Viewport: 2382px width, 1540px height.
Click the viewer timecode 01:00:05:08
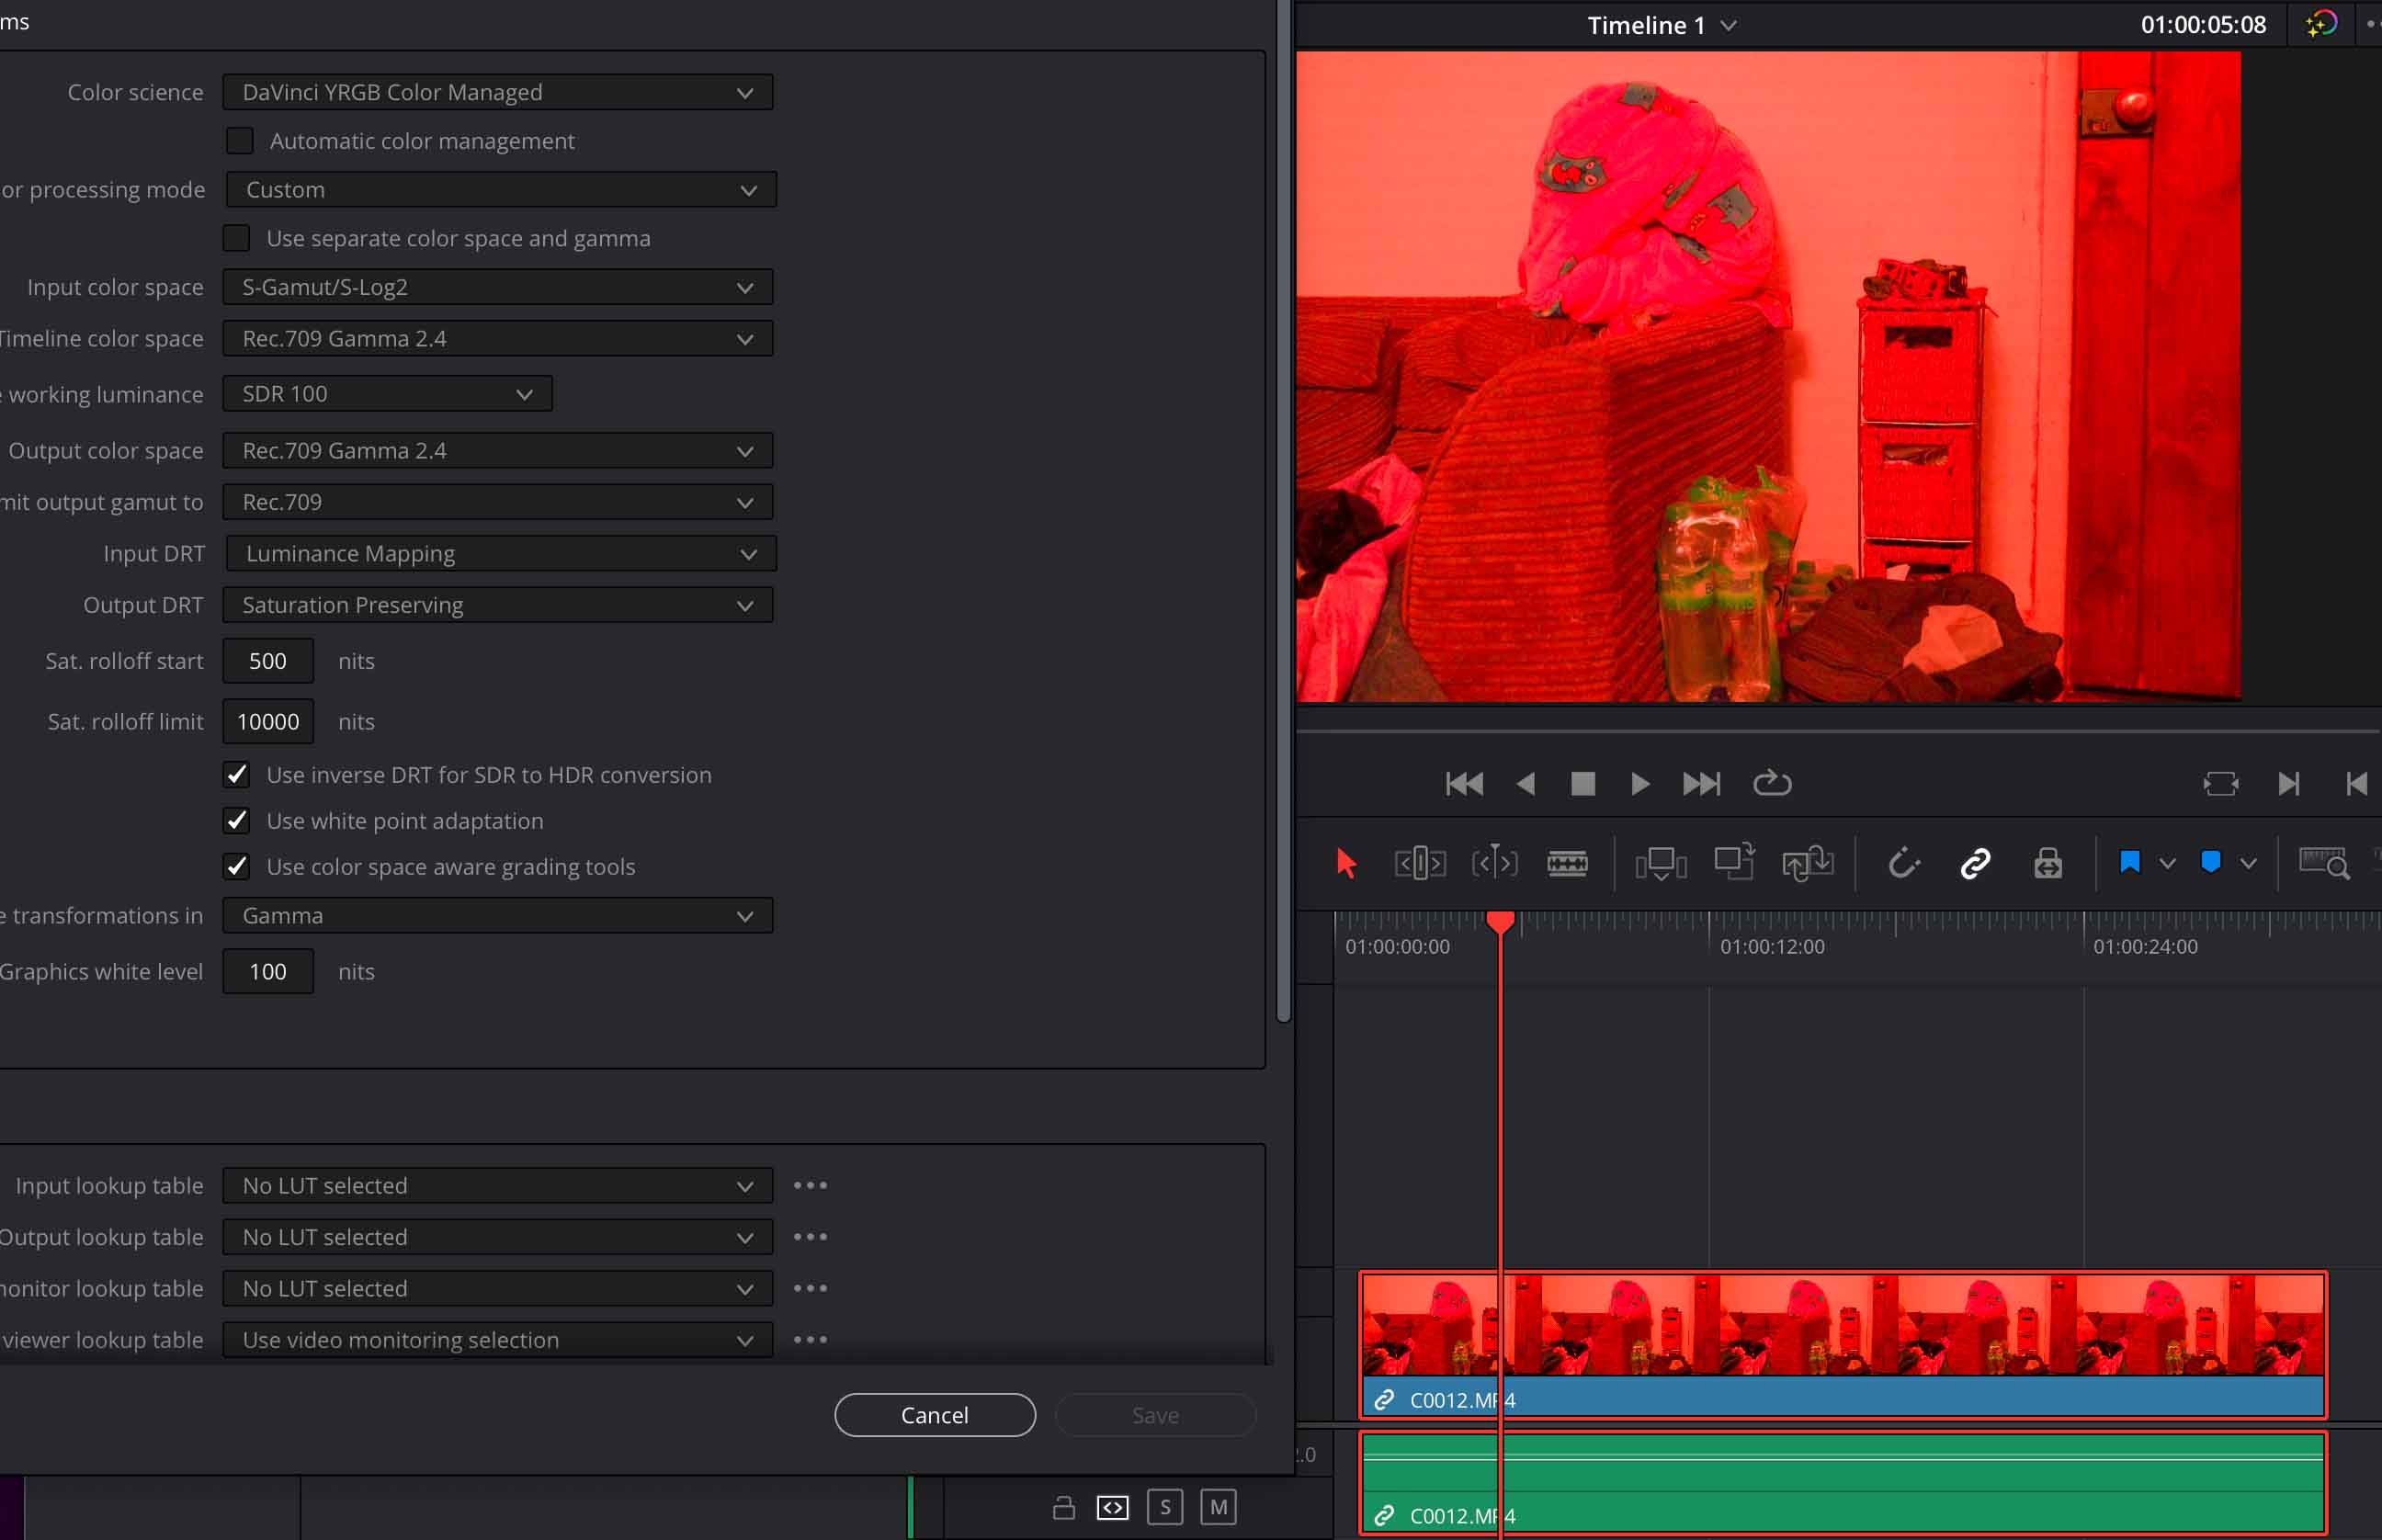coord(2203,25)
